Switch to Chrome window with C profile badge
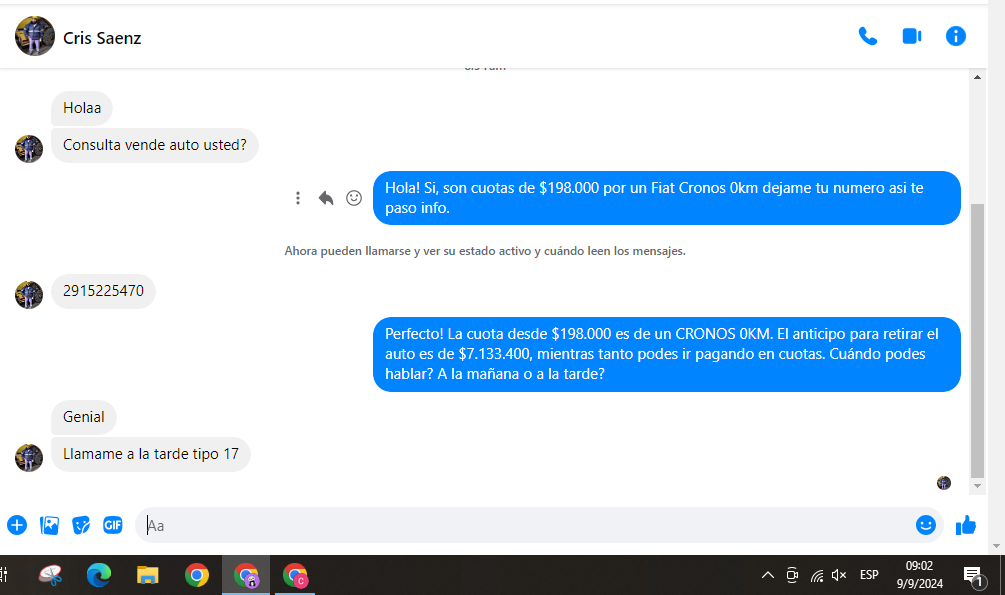1005x595 pixels. coord(295,575)
